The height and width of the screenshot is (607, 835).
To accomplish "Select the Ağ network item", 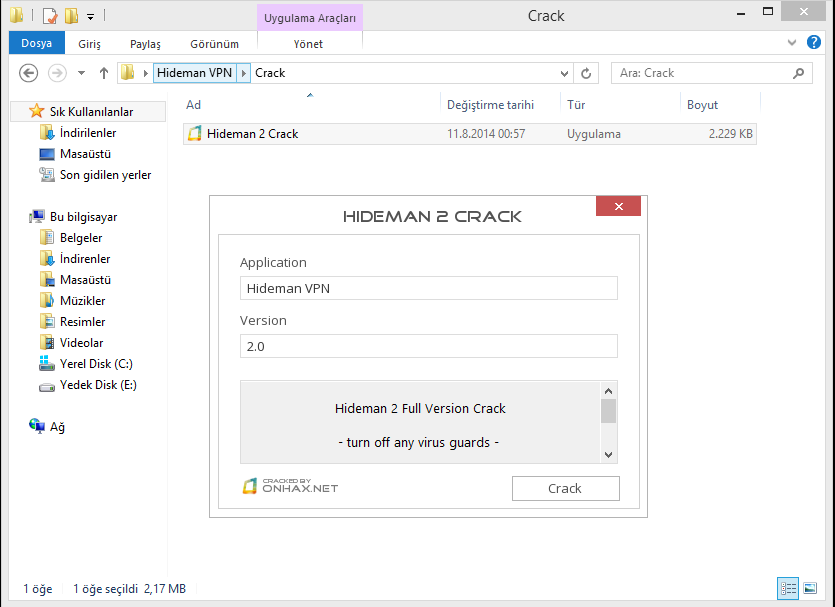I will click(x=57, y=427).
